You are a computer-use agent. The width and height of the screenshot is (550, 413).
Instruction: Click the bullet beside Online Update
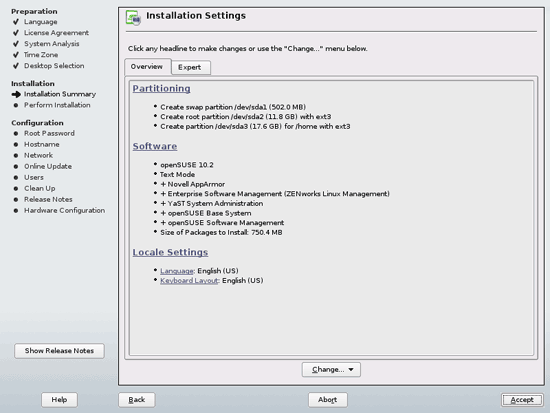point(16,166)
